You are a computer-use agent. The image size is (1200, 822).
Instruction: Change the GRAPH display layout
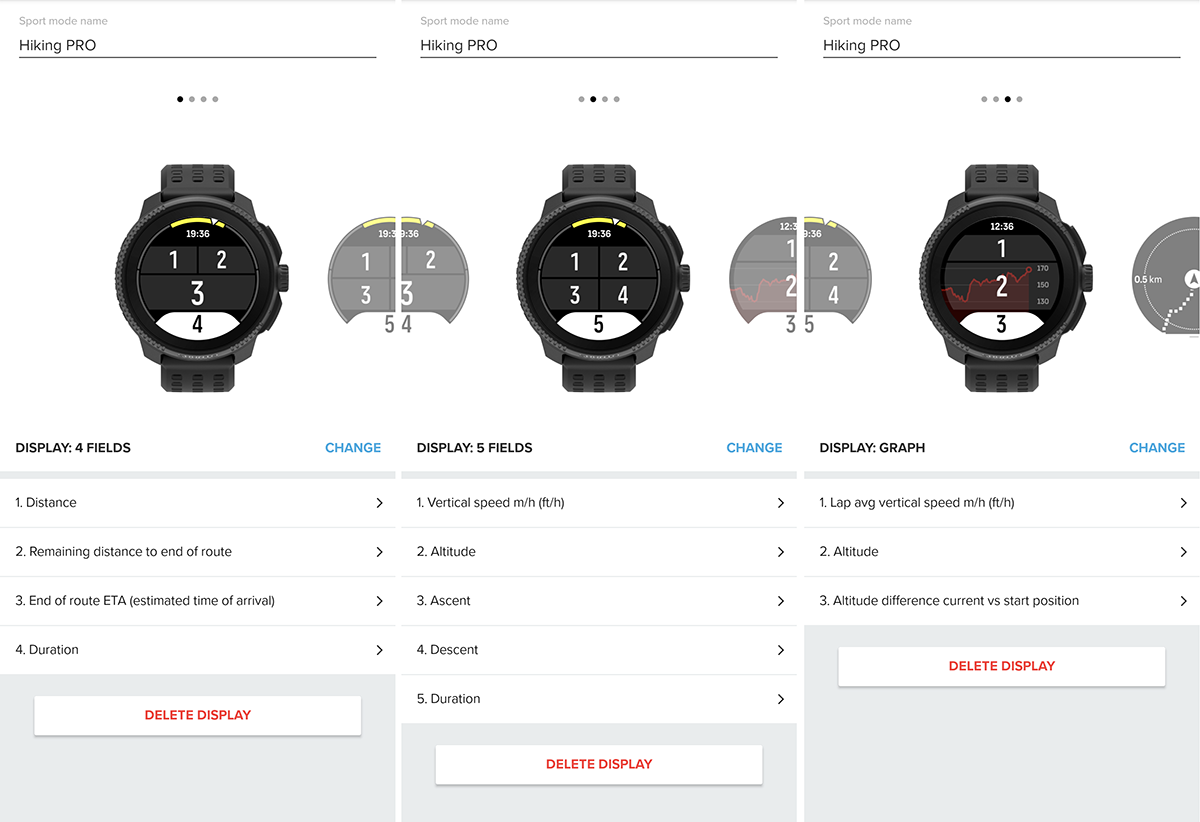(1157, 448)
